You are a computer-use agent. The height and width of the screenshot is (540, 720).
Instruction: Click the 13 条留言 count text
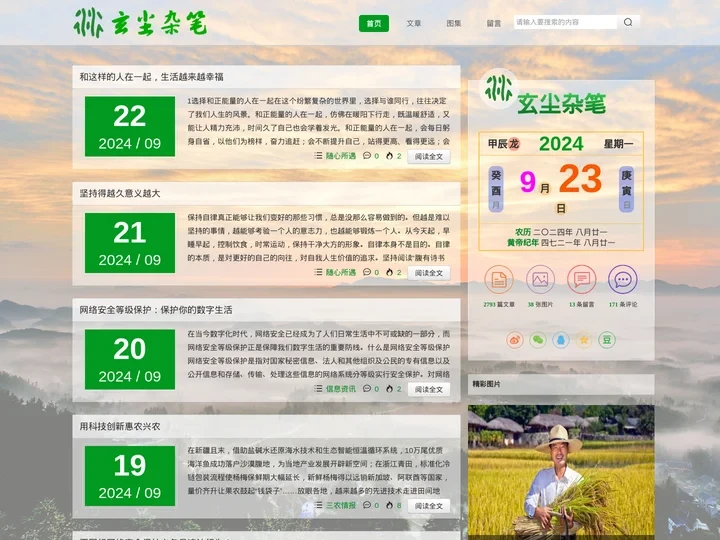(x=582, y=304)
